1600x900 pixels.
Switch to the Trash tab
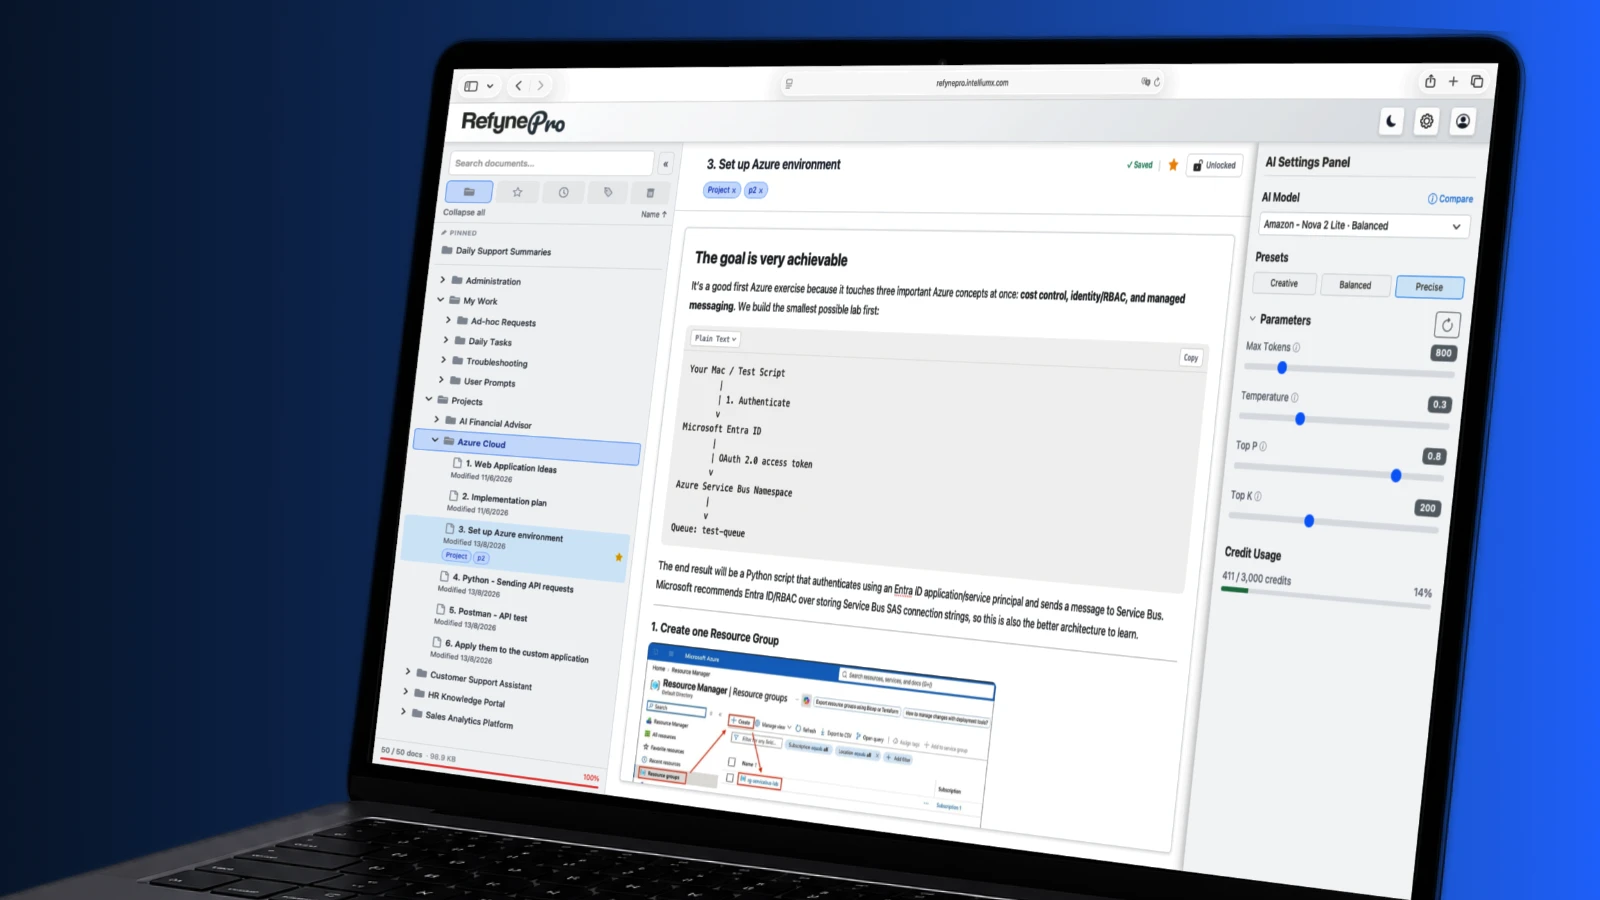(650, 193)
